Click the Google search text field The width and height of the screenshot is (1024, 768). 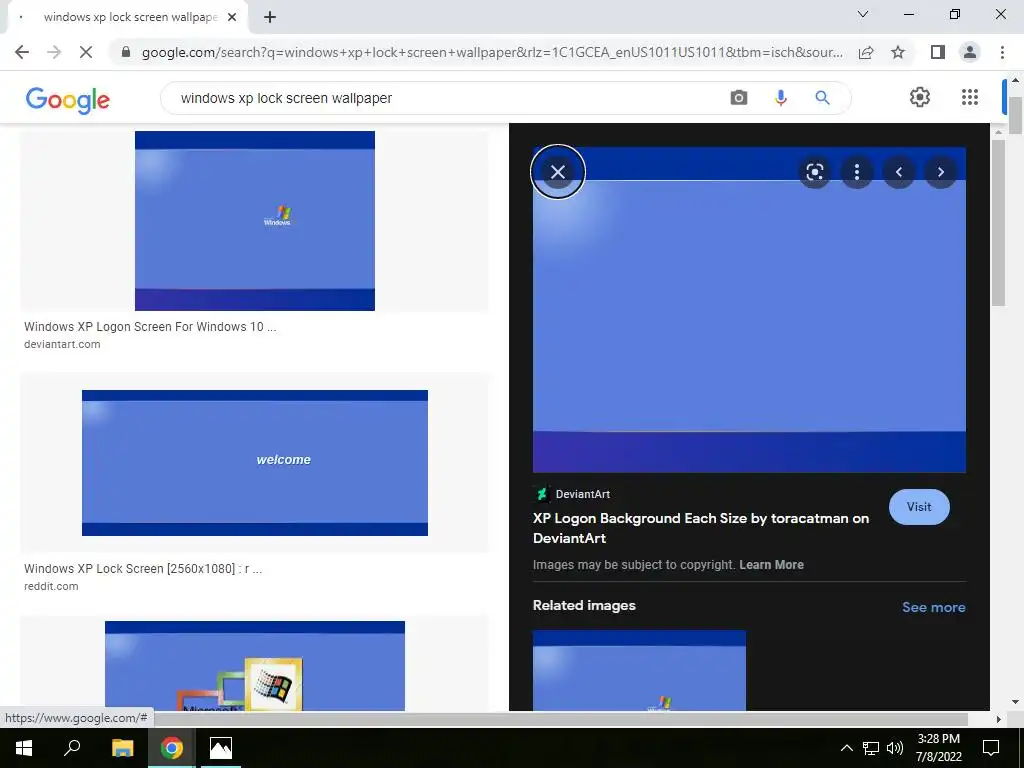click(451, 98)
